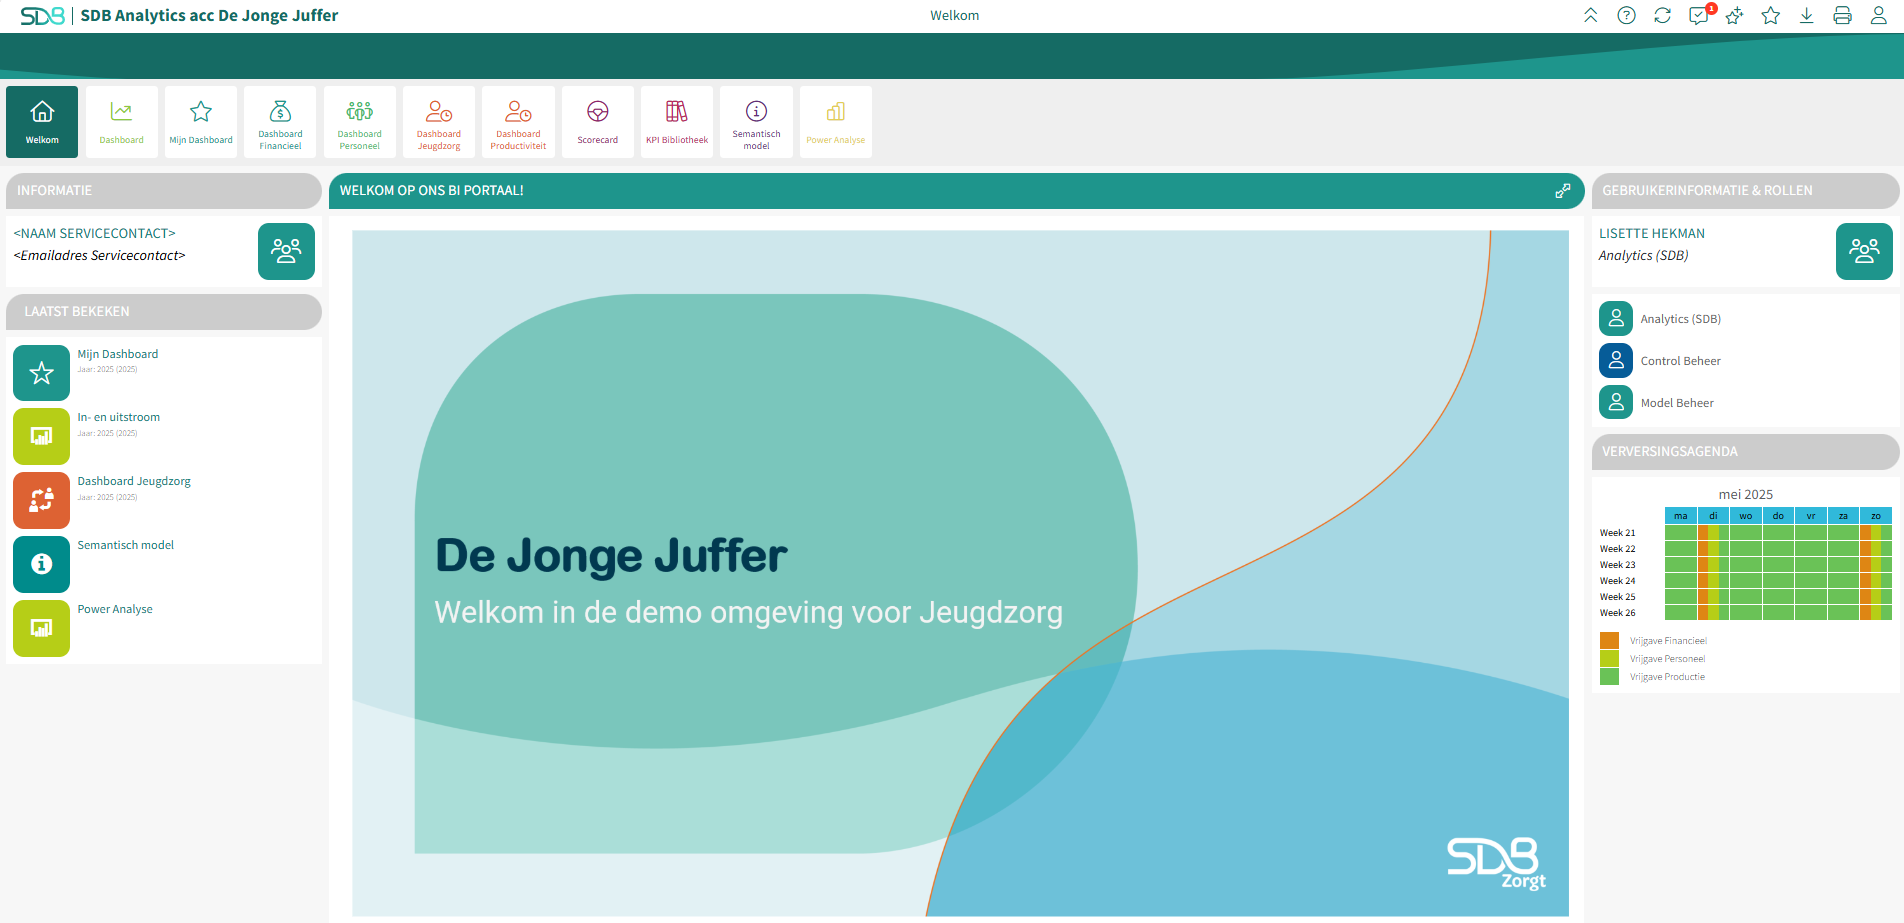
Task: Expand the welcome panel to fullscreen
Action: [1563, 191]
